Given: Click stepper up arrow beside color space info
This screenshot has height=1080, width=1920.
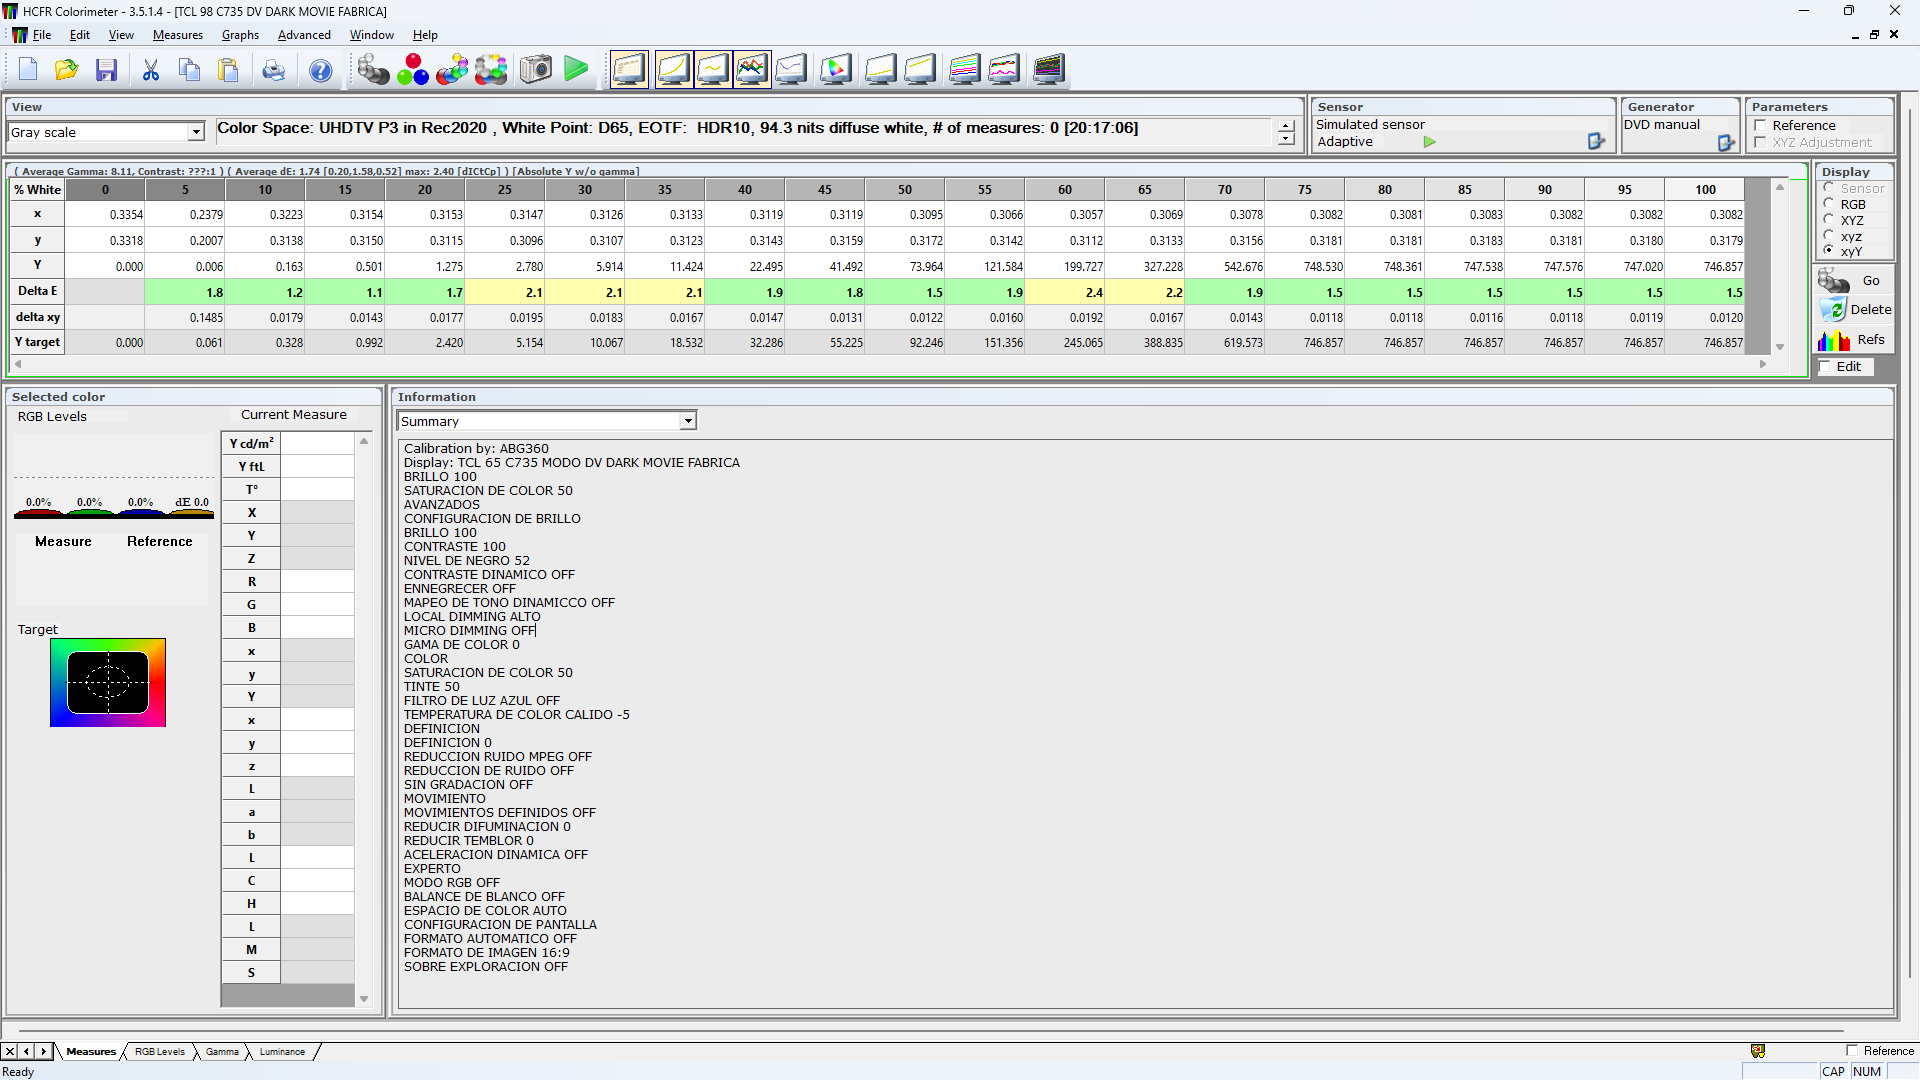Looking at the screenshot, I should point(1286,126).
